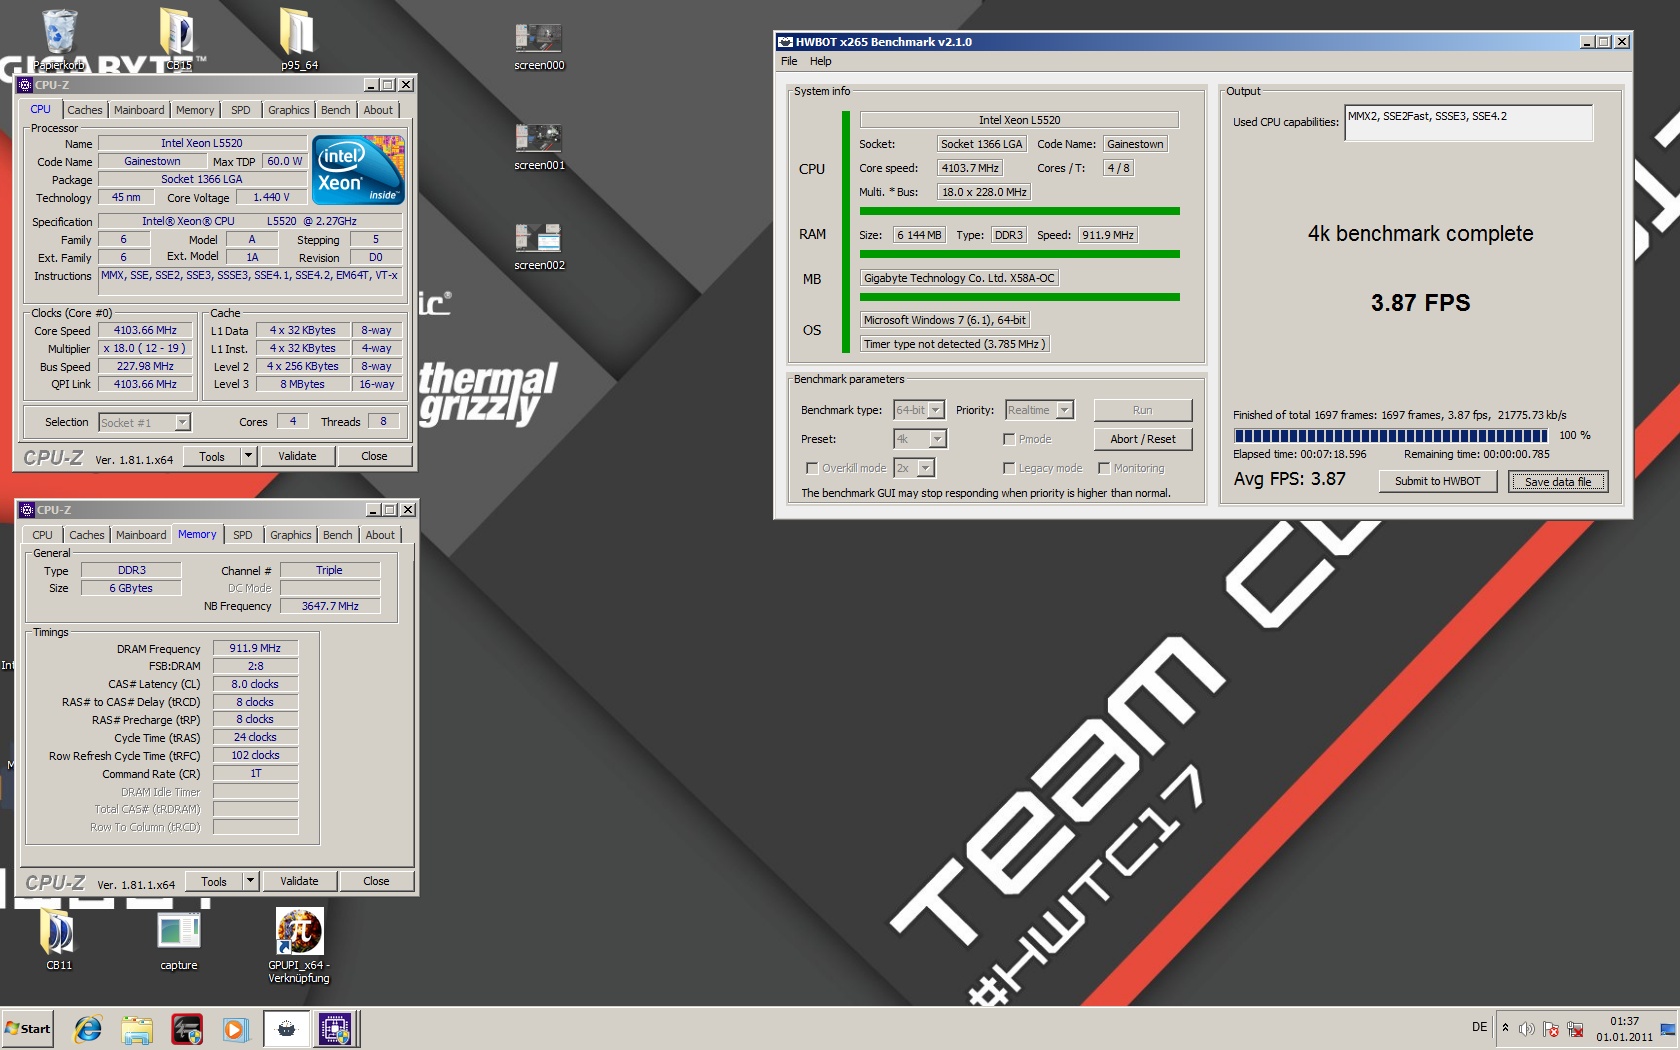Viewport: 1680px width, 1050px height.
Task: Expand Tools arrow in upper CPU-Z
Action: pos(248,456)
